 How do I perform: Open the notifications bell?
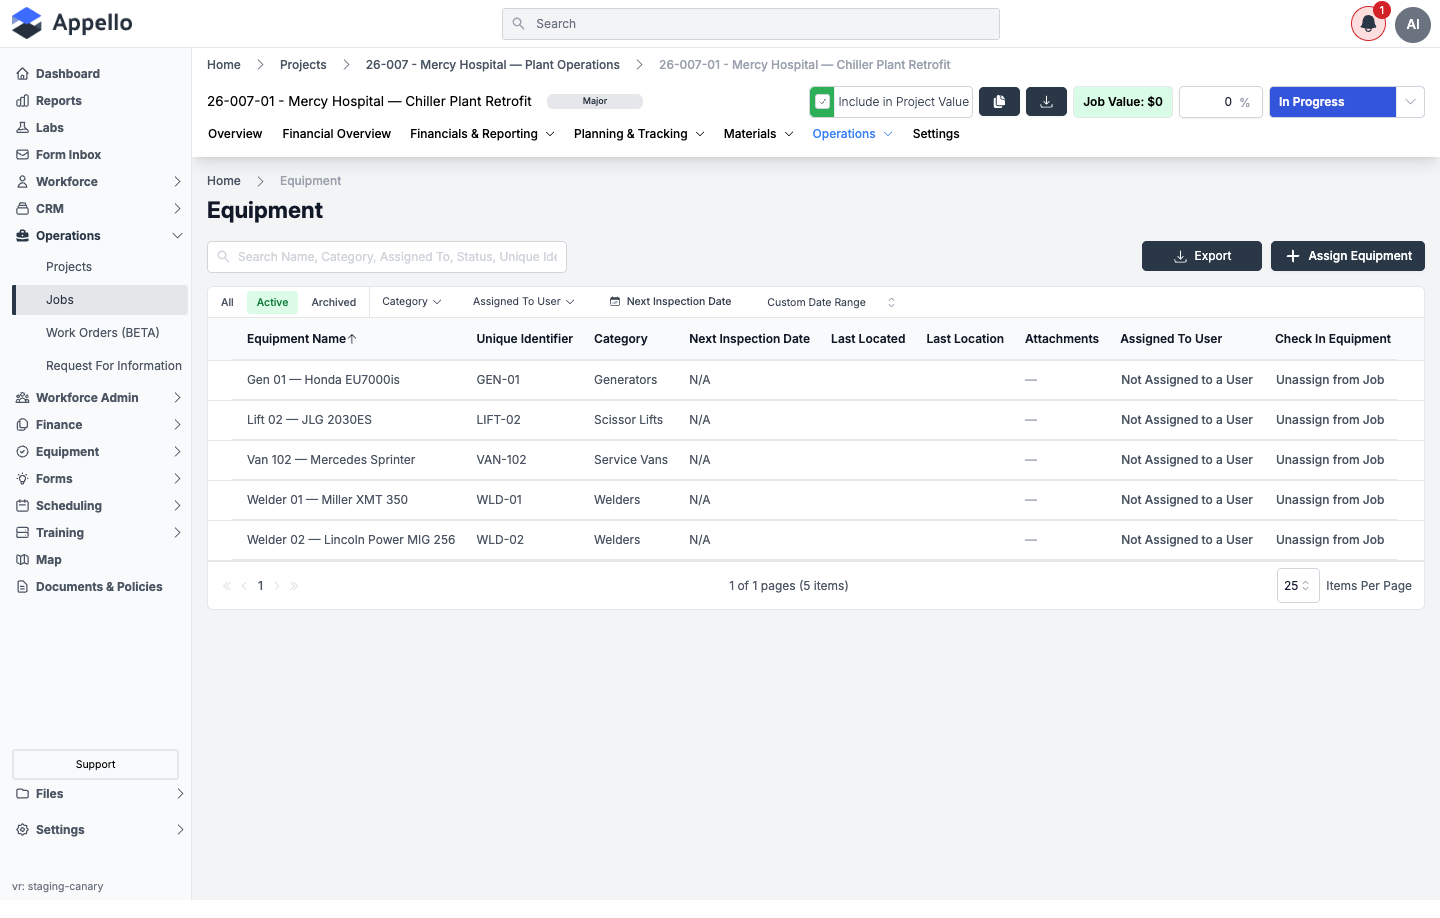tap(1368, 24)
